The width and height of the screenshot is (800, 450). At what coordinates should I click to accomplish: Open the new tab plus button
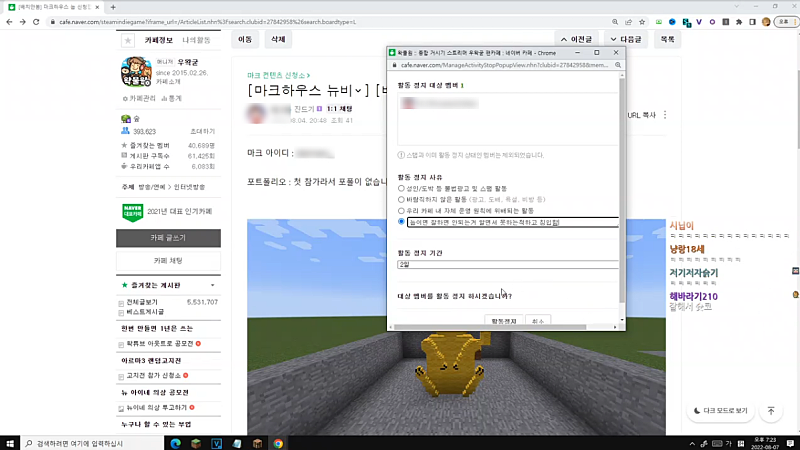[x=113, y=7]
